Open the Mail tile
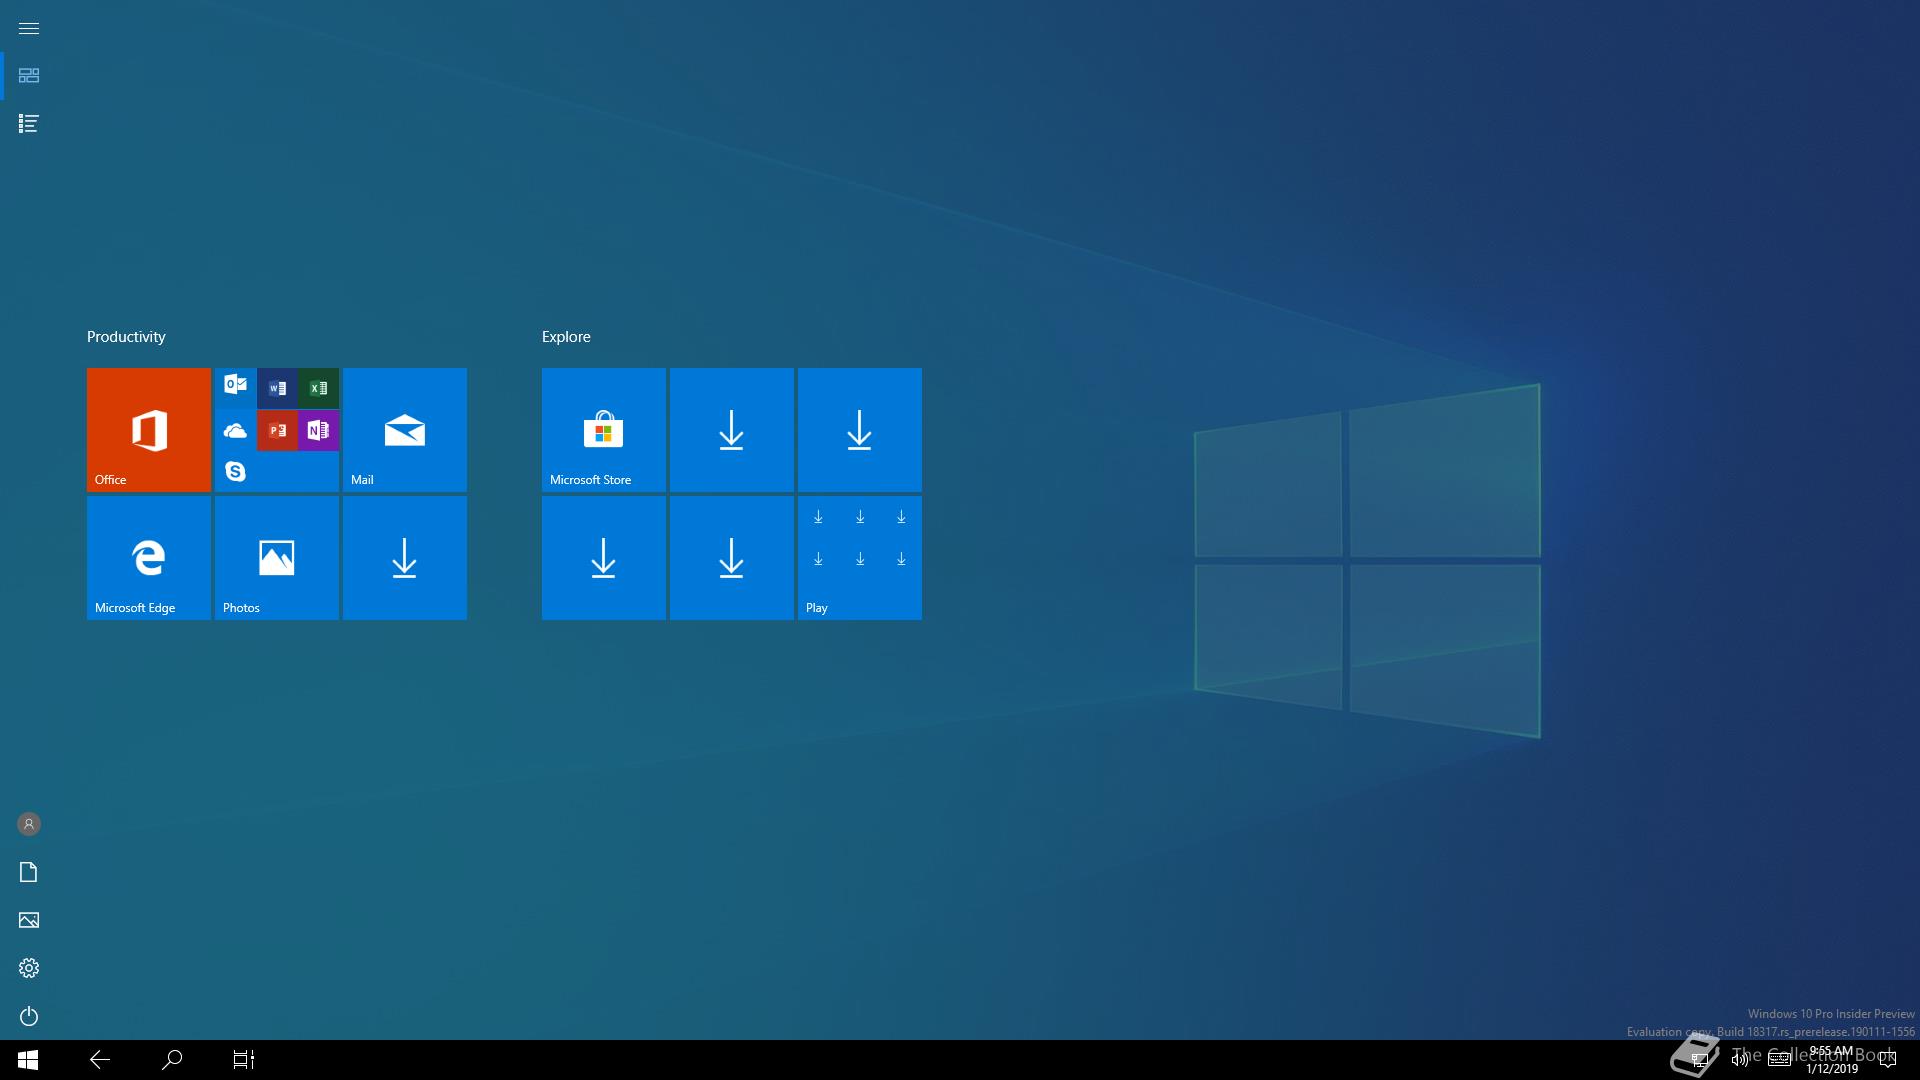Viewport: 1920px width, 1080px height. click(405, 430)
